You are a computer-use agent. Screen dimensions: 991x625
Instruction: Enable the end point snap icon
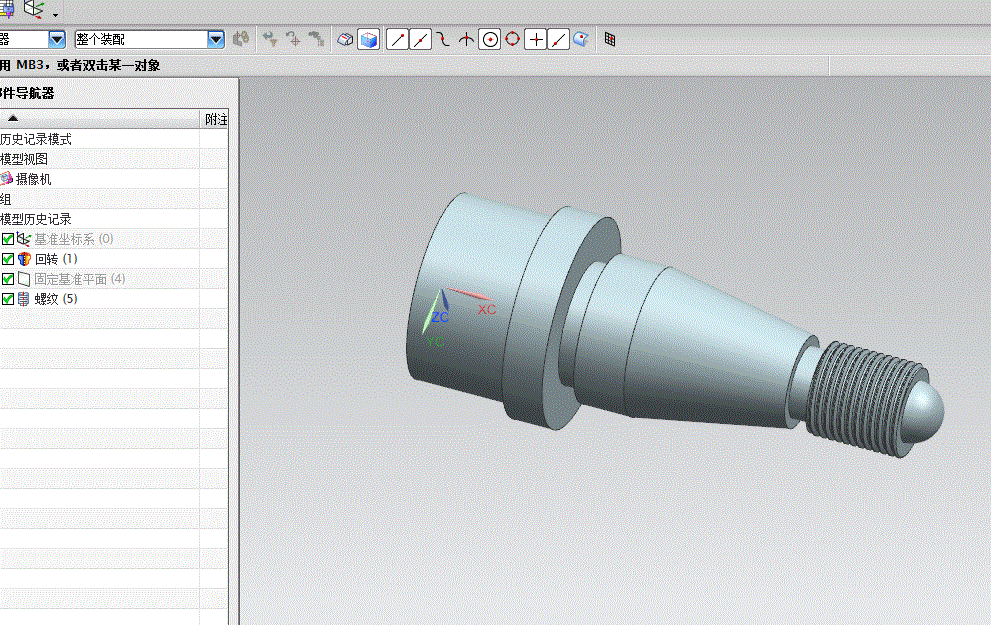[x=397, y=39]
